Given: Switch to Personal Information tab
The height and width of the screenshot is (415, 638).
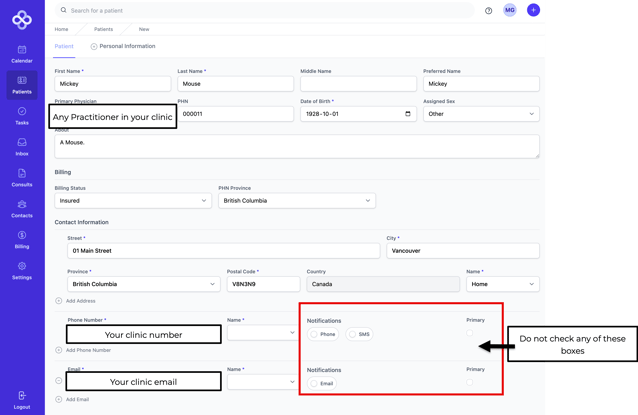Looking at the screenshot, I should [124, 46].
